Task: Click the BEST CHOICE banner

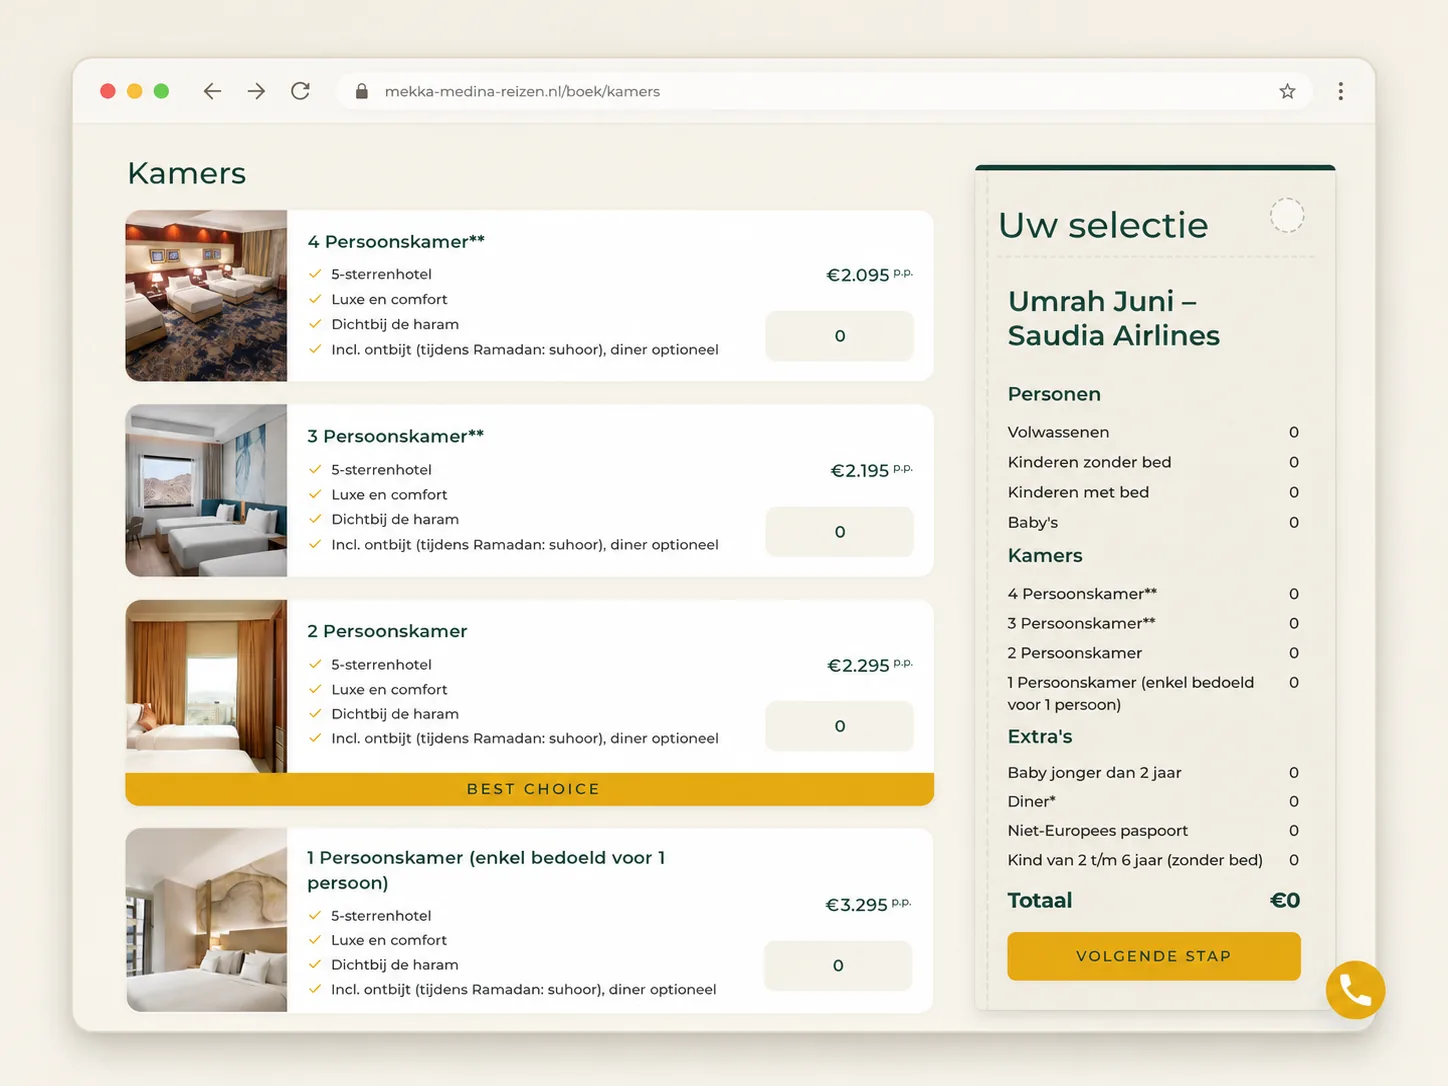Action: (530, 789)
